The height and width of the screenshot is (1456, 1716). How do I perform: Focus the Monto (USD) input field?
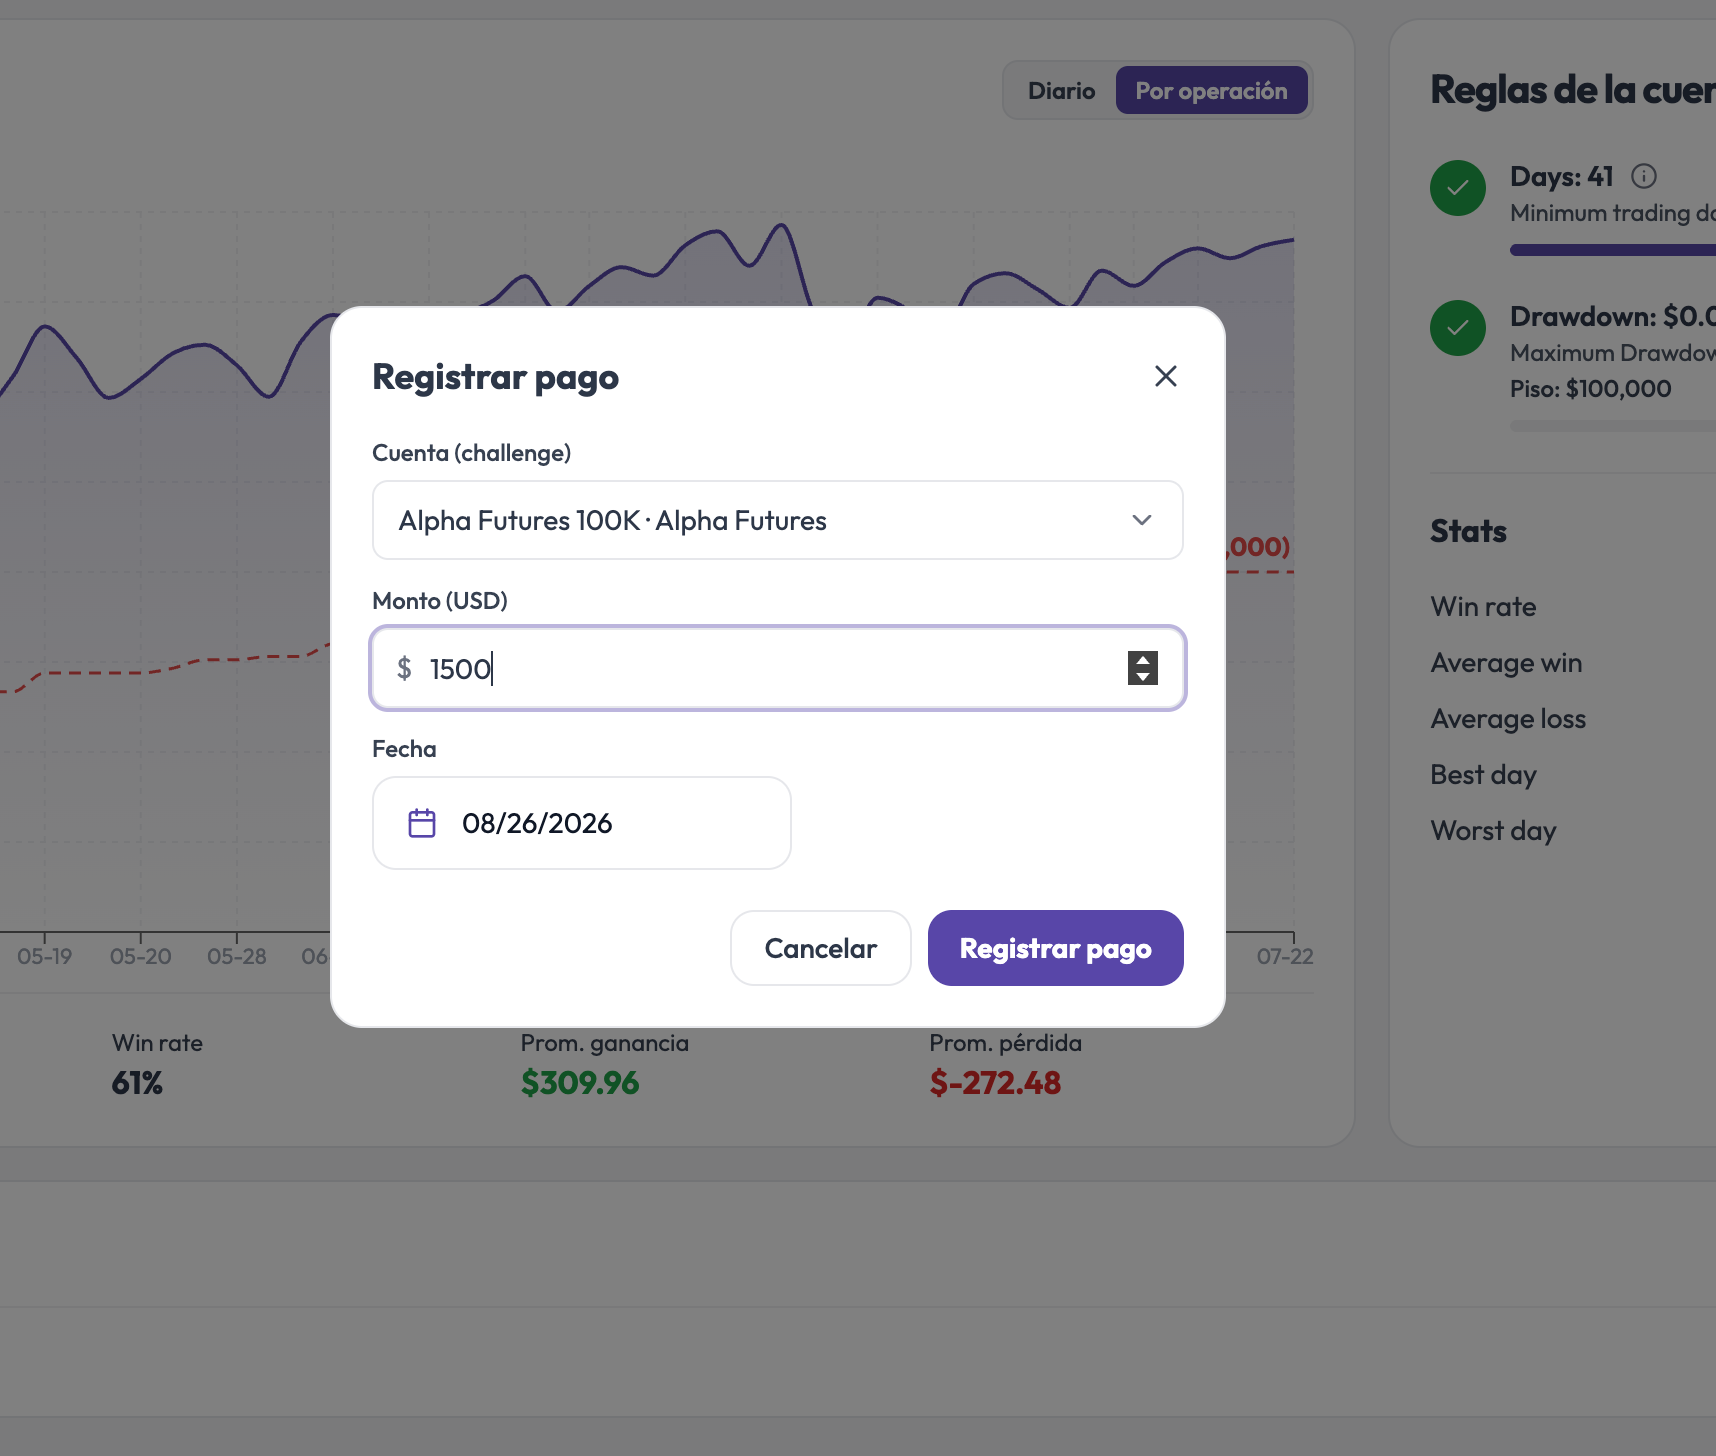coord(778,668)
